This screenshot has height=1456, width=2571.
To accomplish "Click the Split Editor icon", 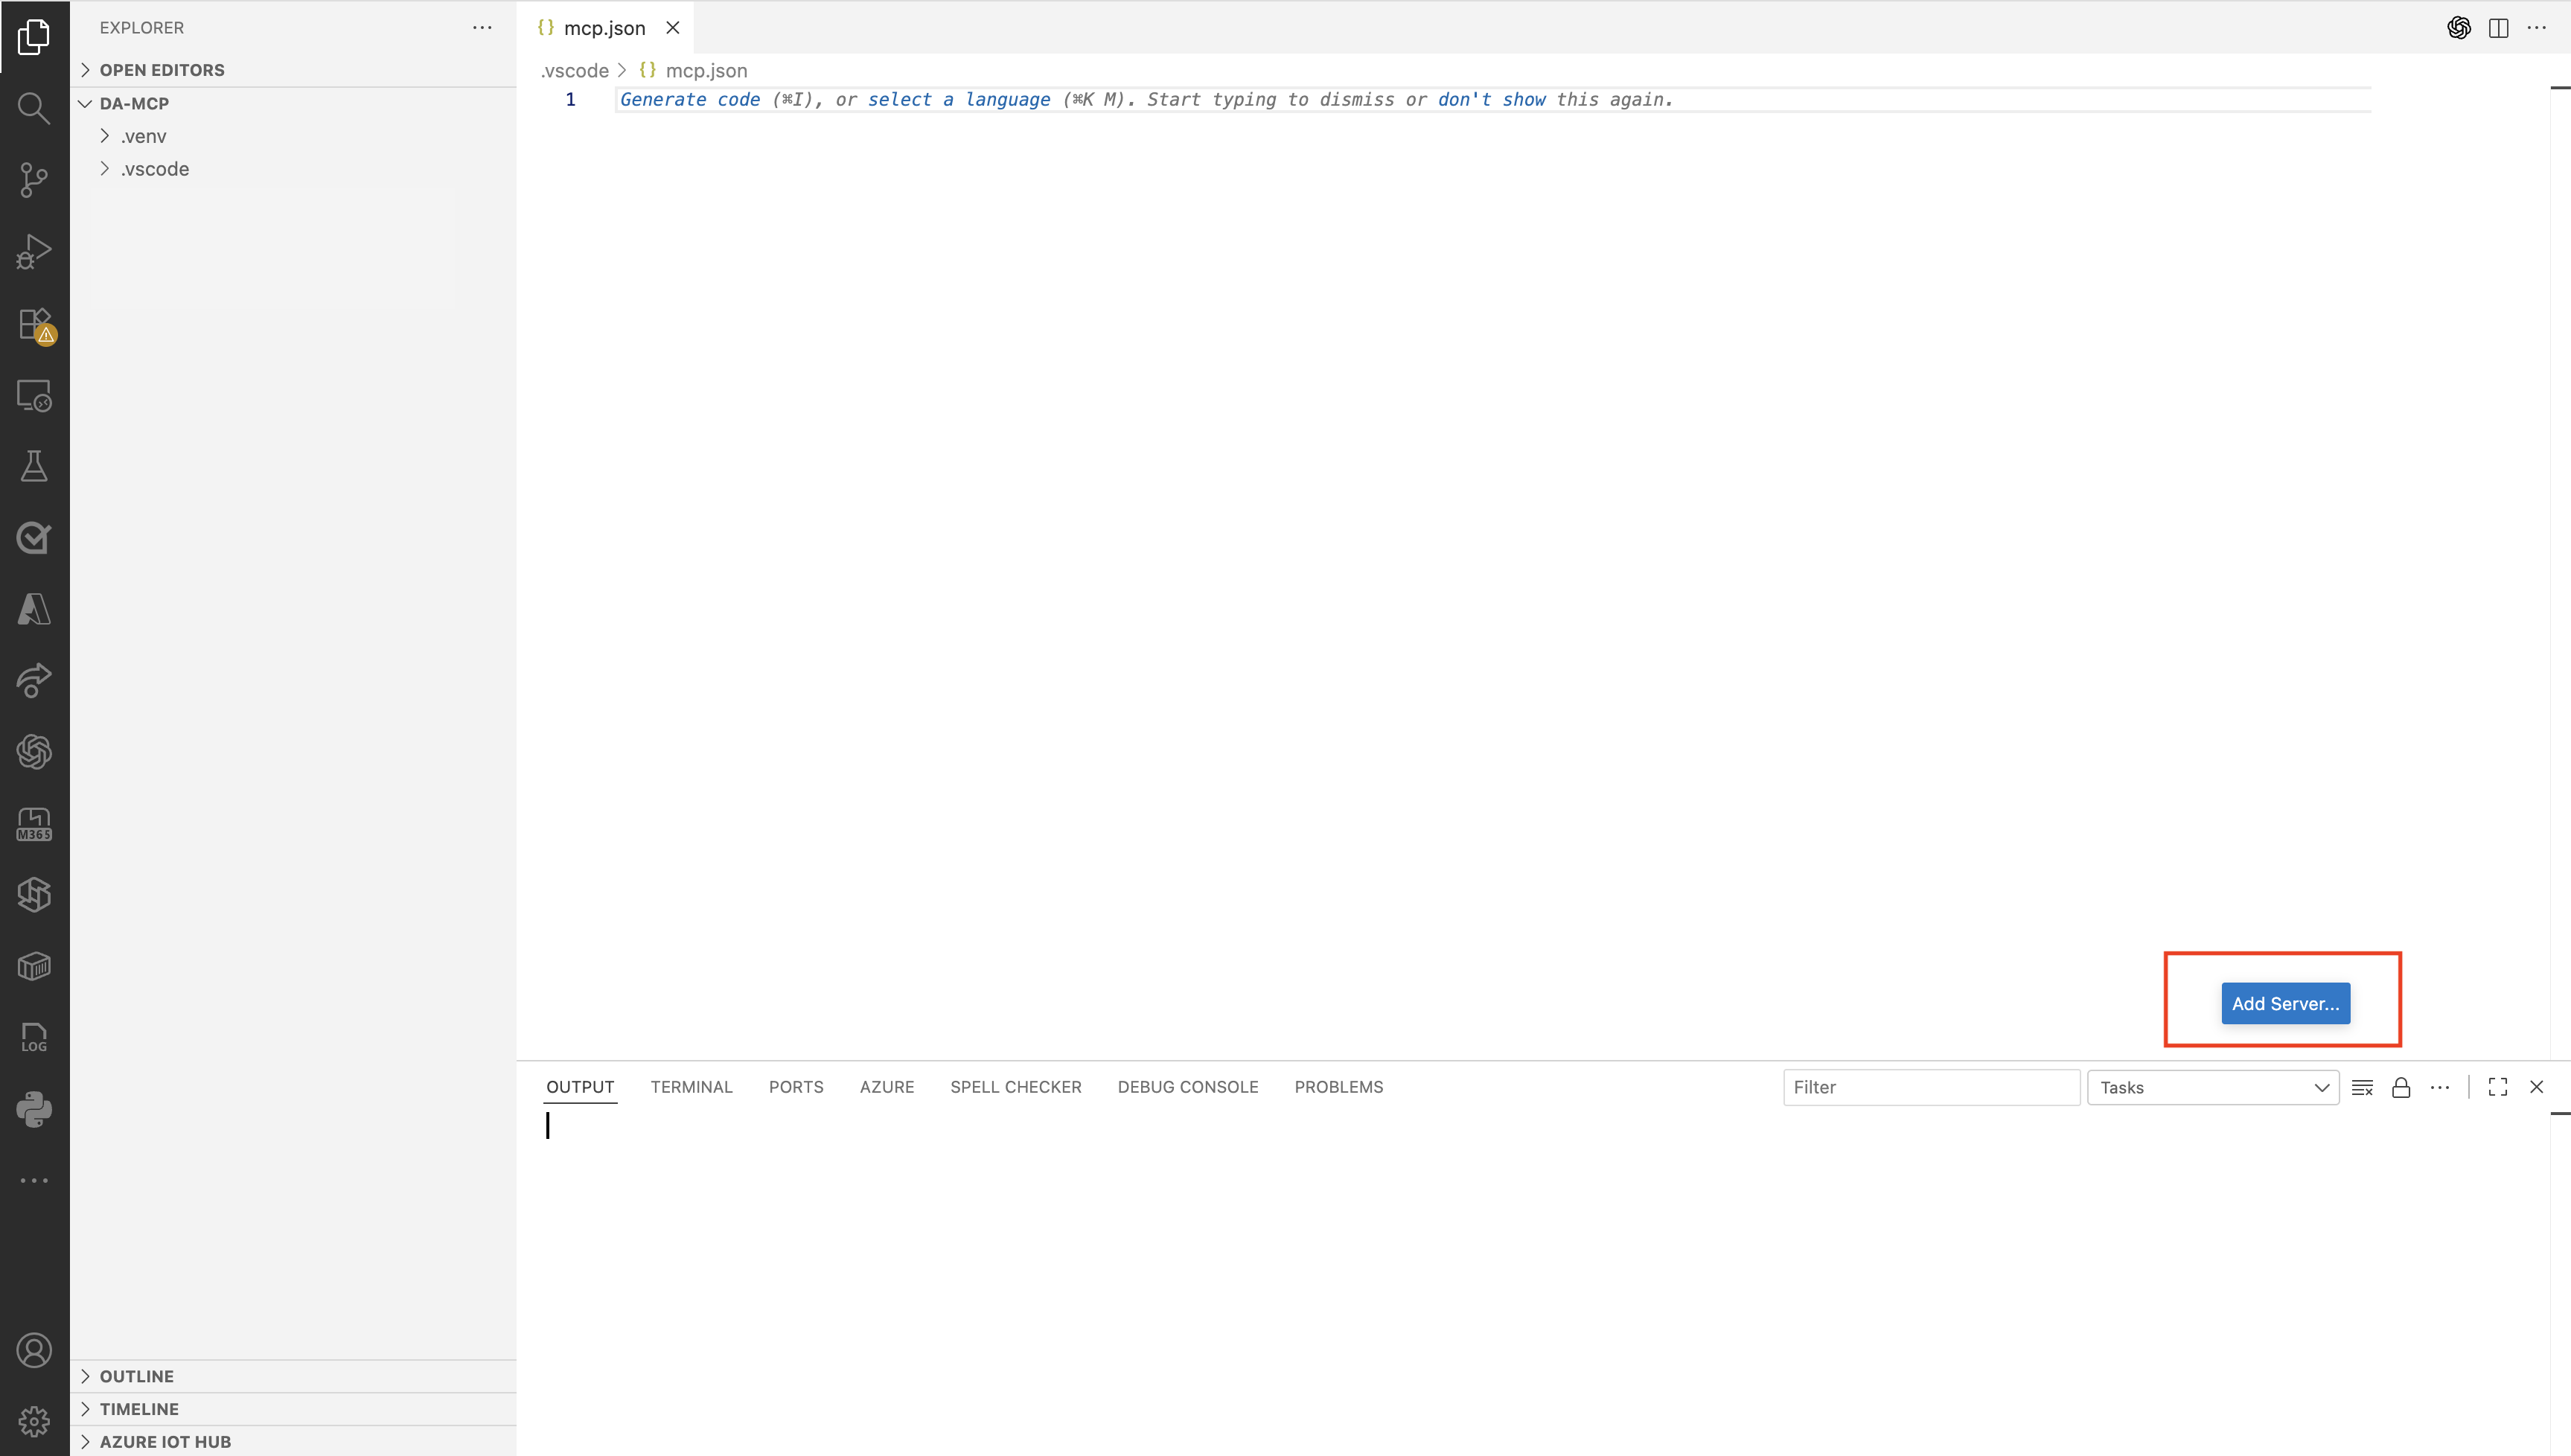I will pyautogui.click(x=2498, y=28).
